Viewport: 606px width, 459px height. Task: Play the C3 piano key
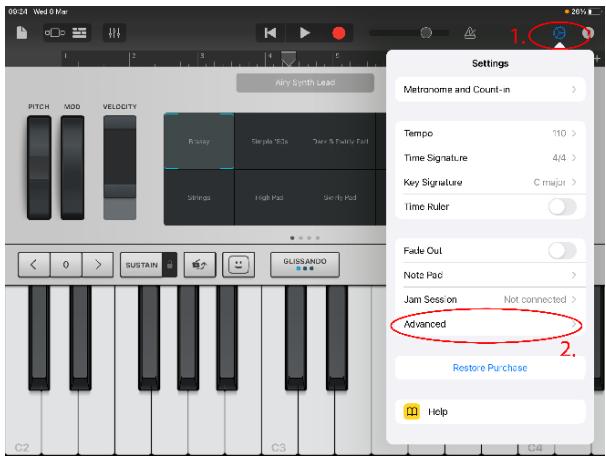point(279,421)
